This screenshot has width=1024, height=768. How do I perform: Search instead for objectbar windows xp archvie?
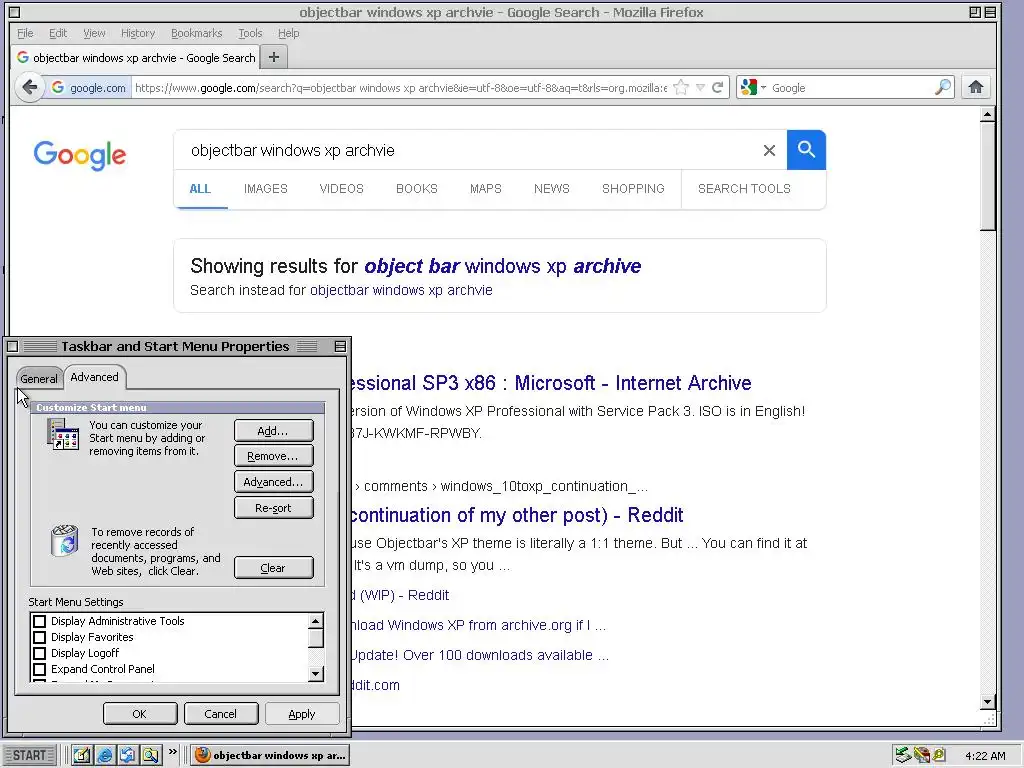coord(401,290)
